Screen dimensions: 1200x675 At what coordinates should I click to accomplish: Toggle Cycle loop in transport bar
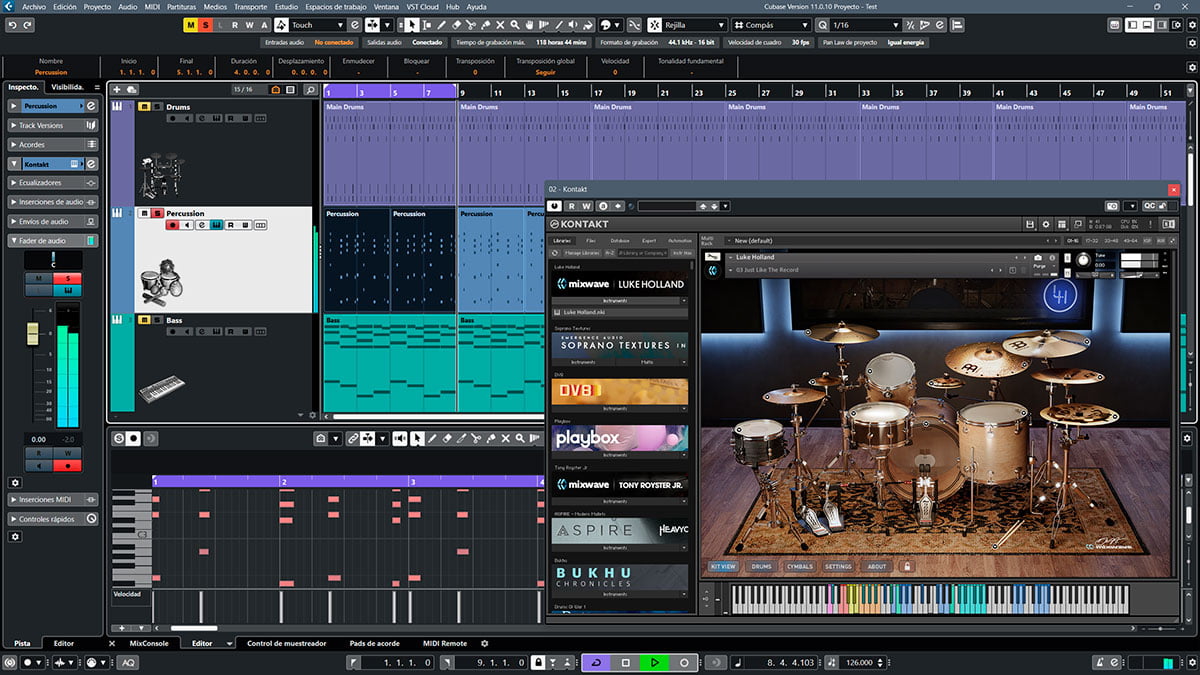(x=595, y=662)
